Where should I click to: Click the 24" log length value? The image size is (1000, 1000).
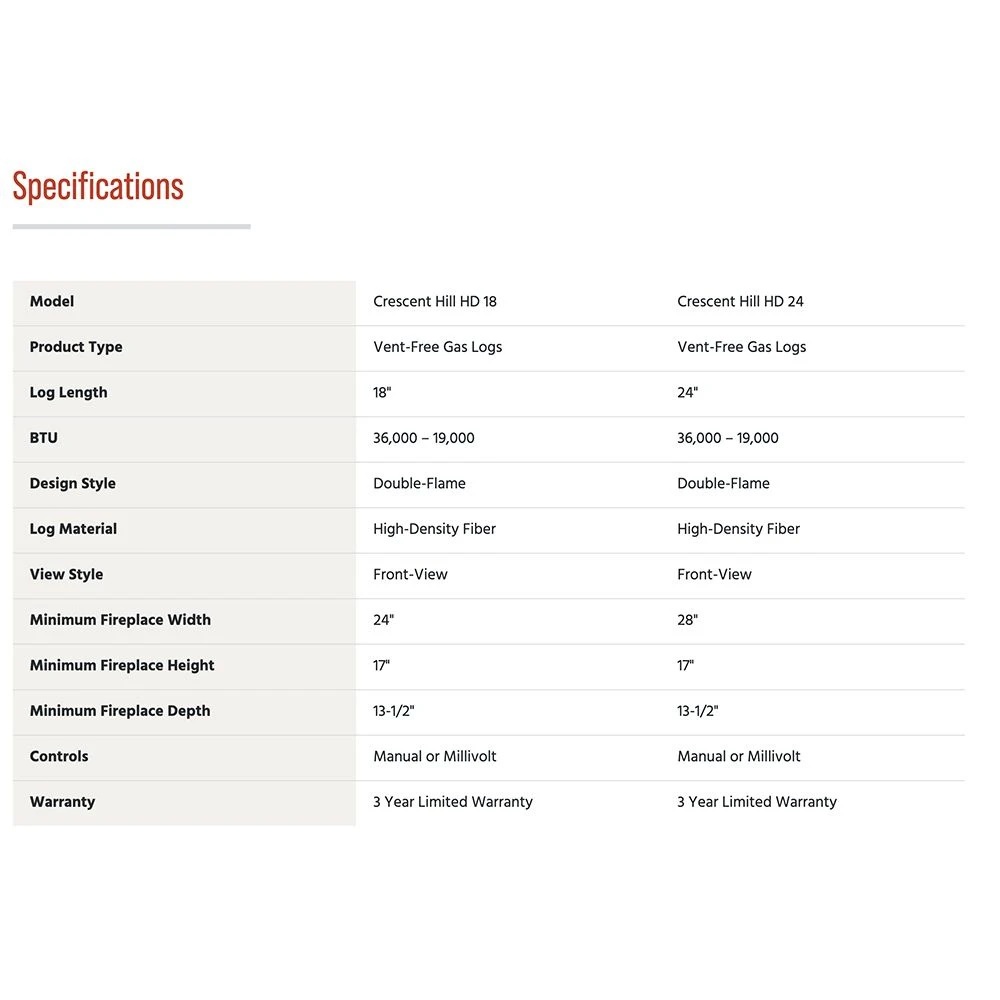click(686, 393)
